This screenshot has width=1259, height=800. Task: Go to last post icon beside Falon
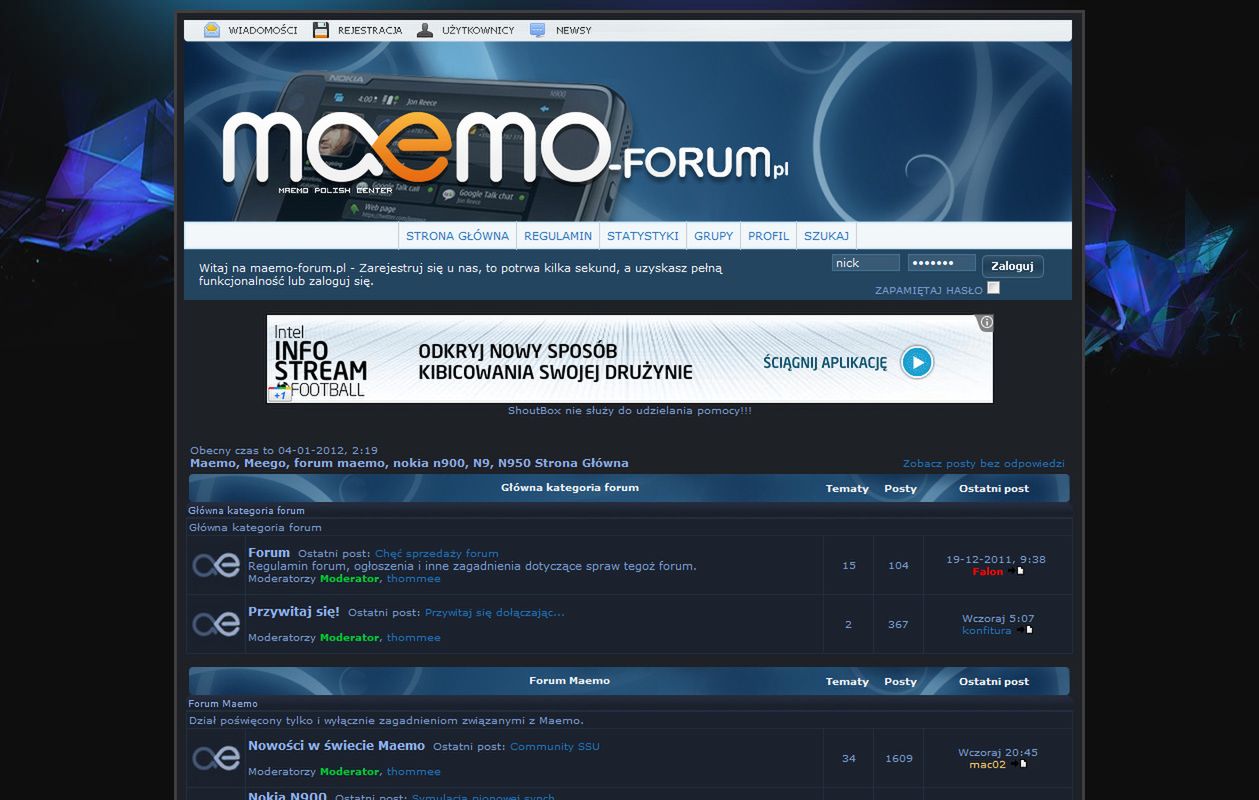[x=1017, y=571]
